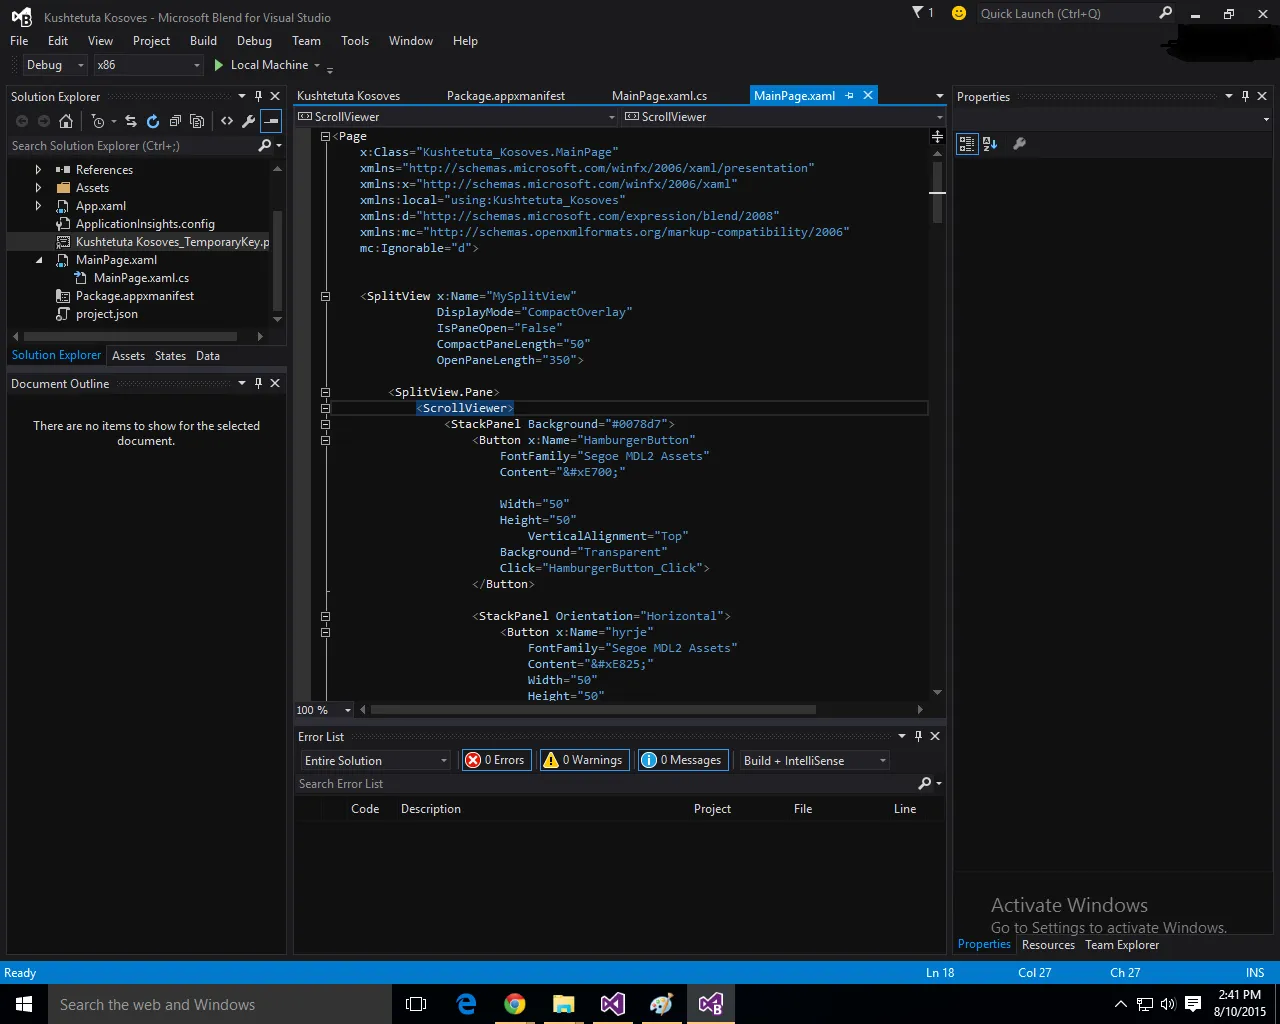
Task: Toggle the 0 Errors filter
Action: click(x=496, y=760)
